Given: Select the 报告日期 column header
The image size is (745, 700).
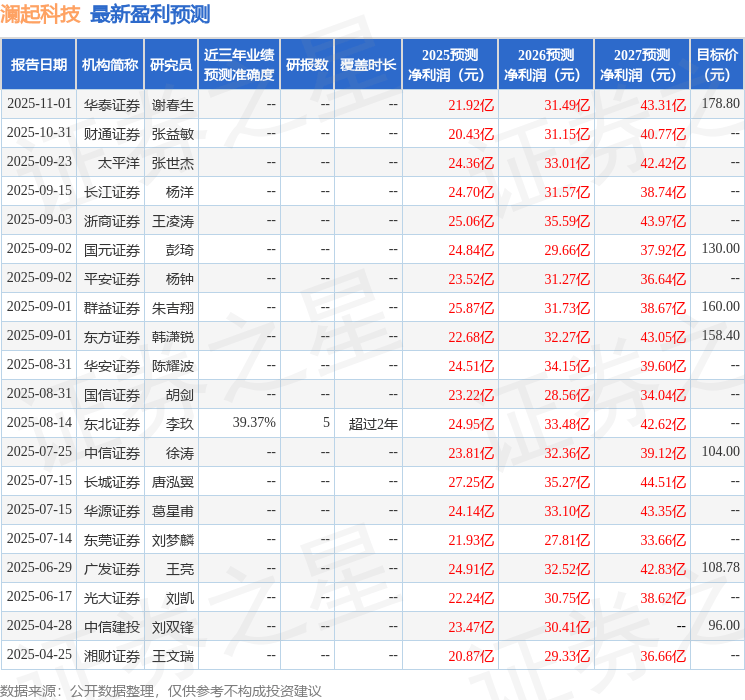Looking at the screenshot, I should coord(38,65).
